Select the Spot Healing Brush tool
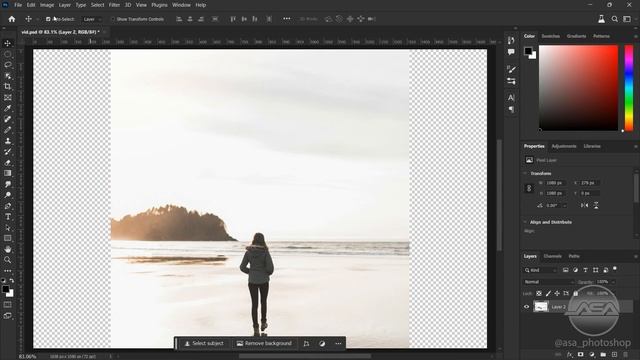Viewport: 640px width, 360px height. (x=7, y=119)
